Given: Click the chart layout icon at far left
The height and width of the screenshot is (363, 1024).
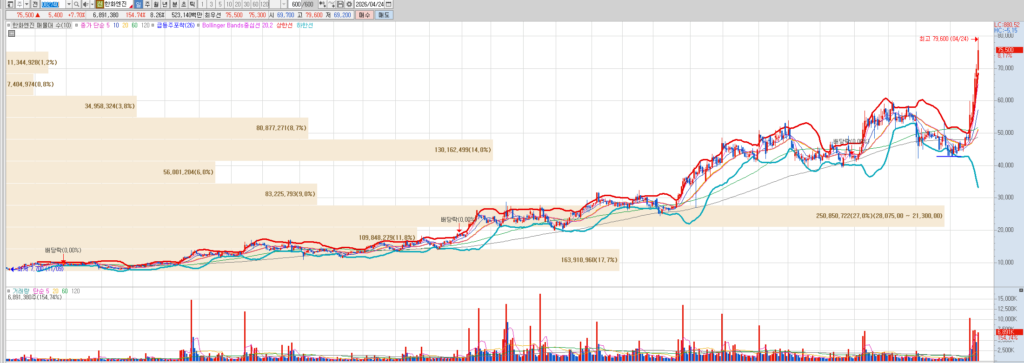Looking at the screenshot, I should point(10,4).
